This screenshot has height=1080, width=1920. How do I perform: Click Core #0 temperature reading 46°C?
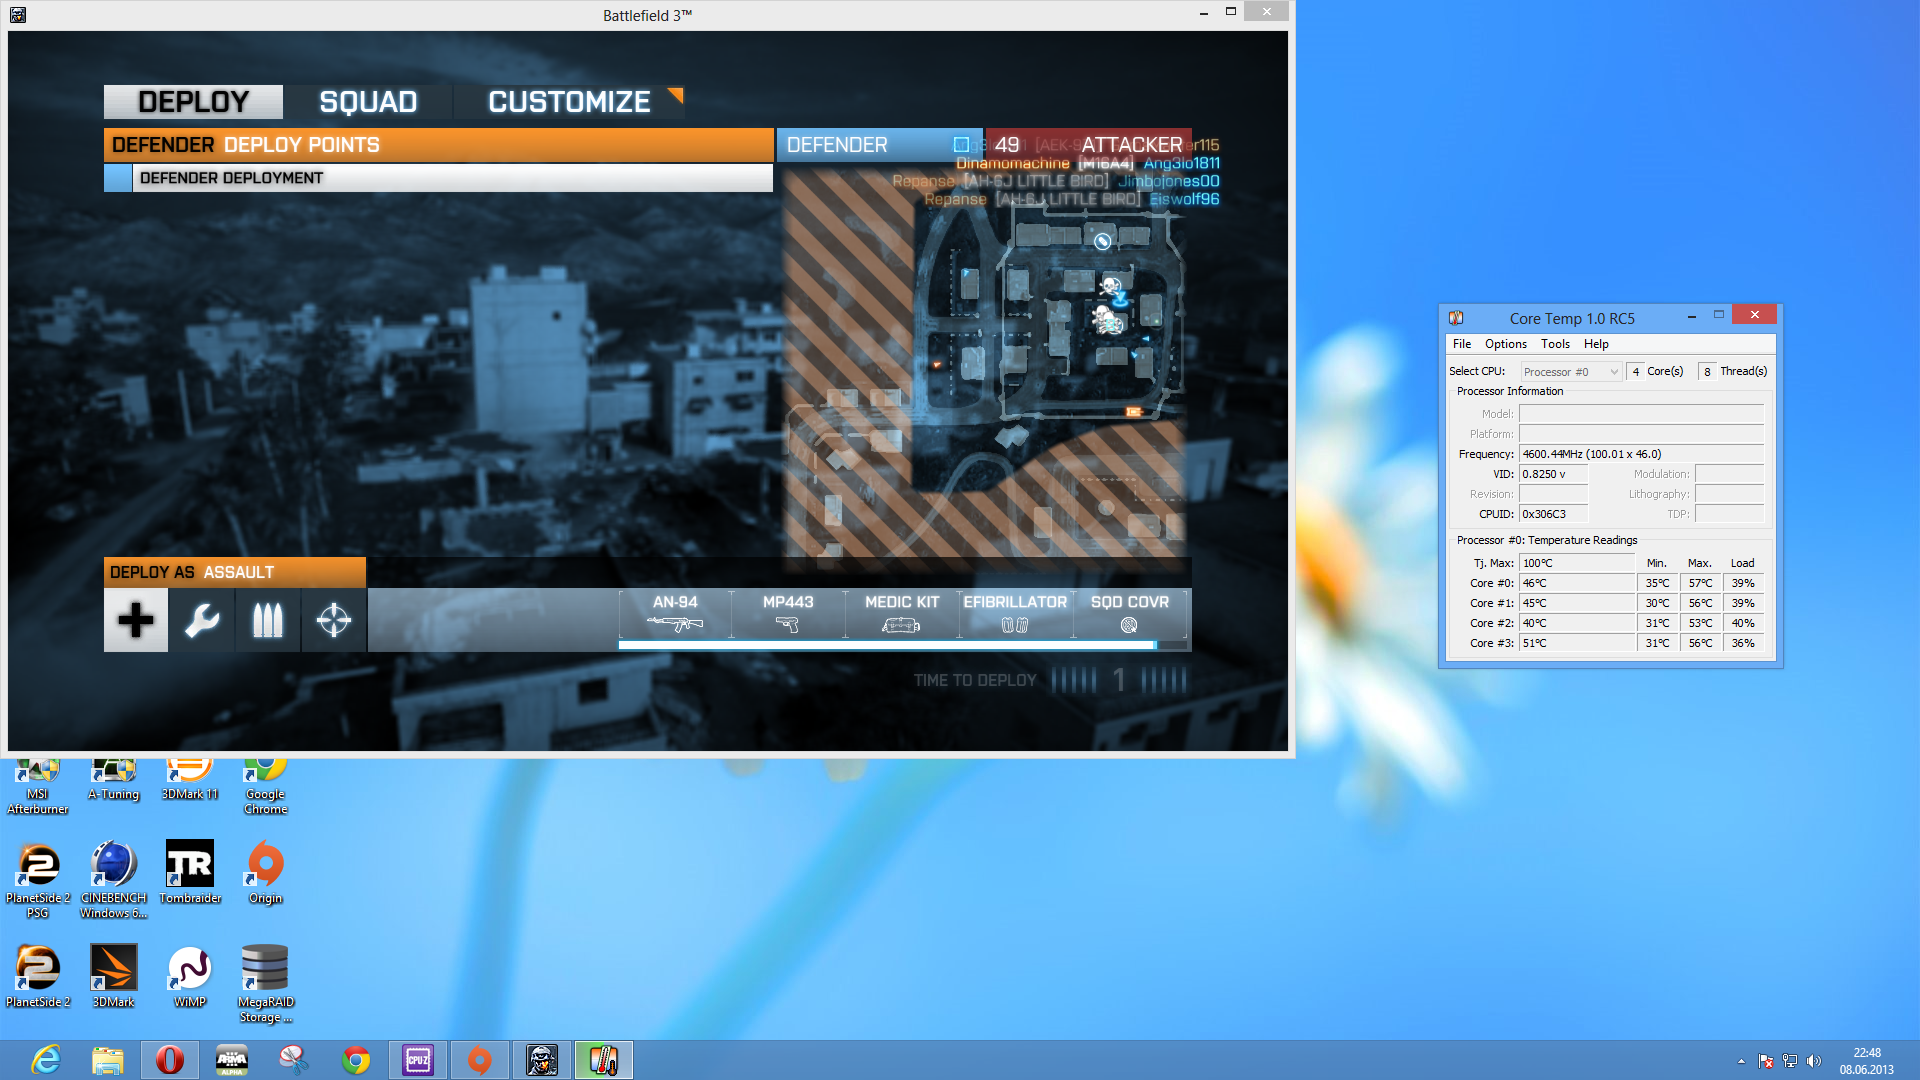click(x=1576, y=583)
